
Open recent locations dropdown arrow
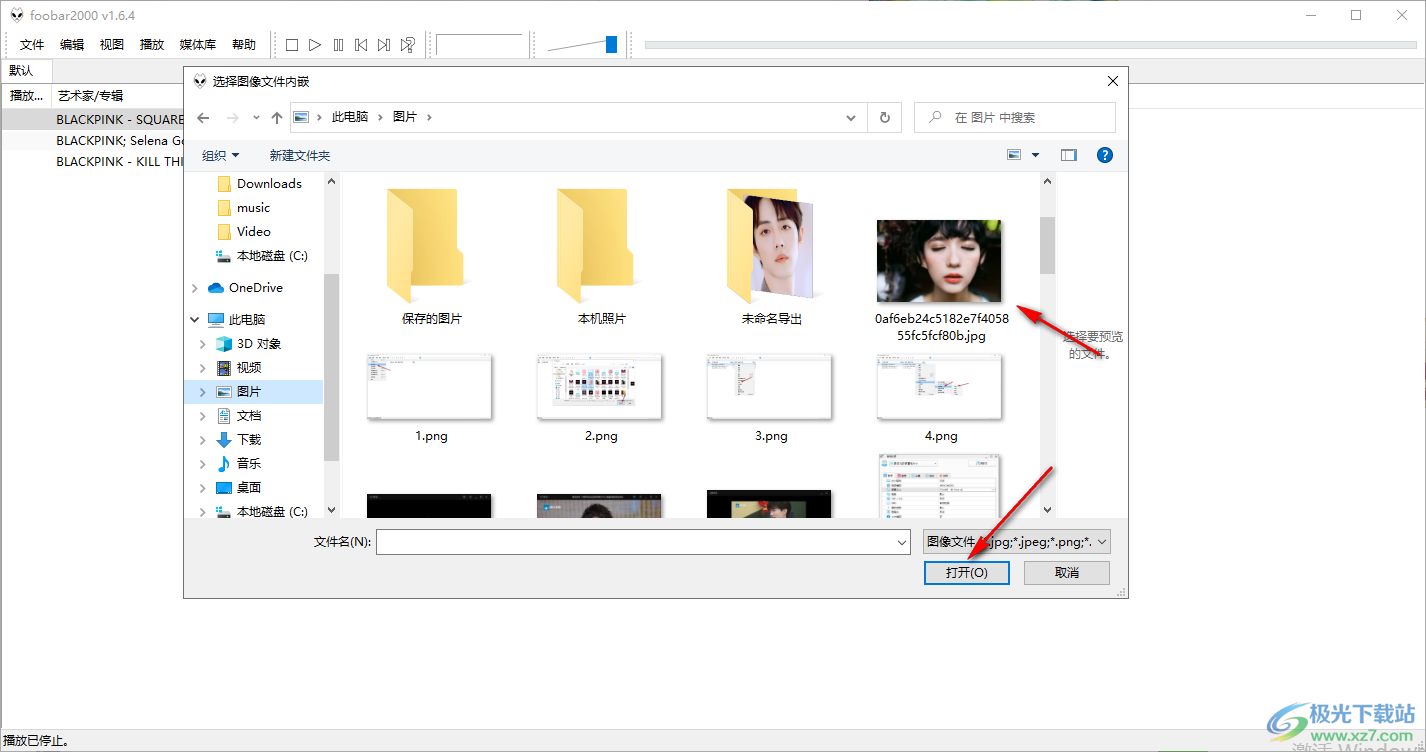[256, 118]
